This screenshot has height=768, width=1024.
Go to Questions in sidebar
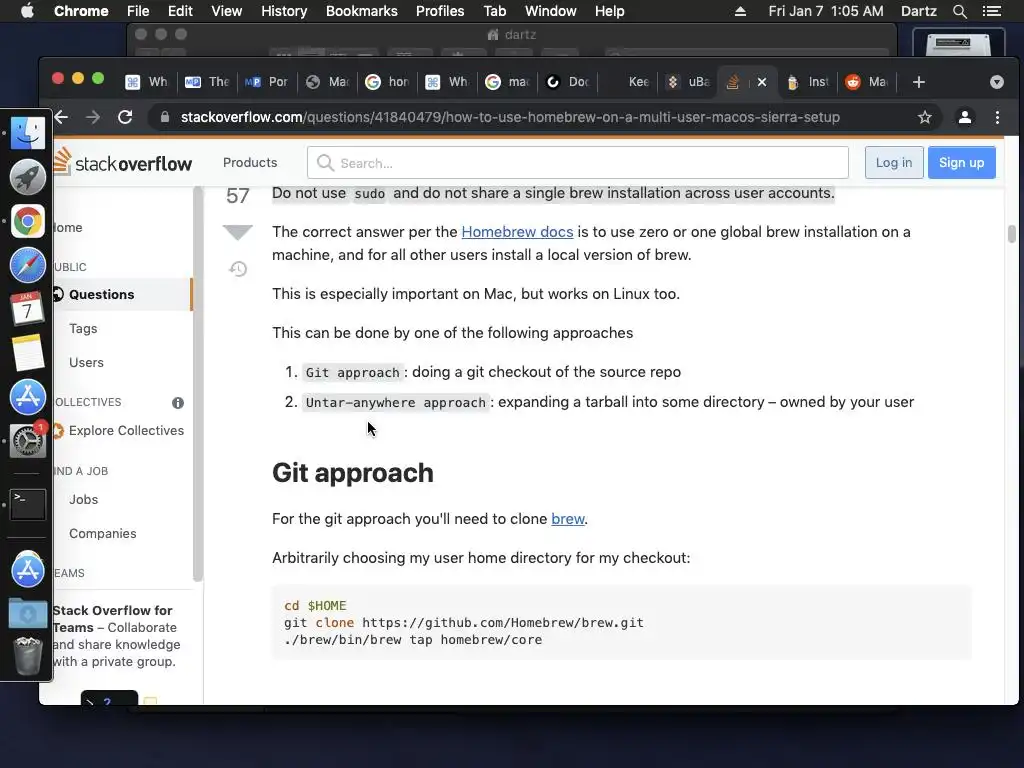[x=123, y=295]
